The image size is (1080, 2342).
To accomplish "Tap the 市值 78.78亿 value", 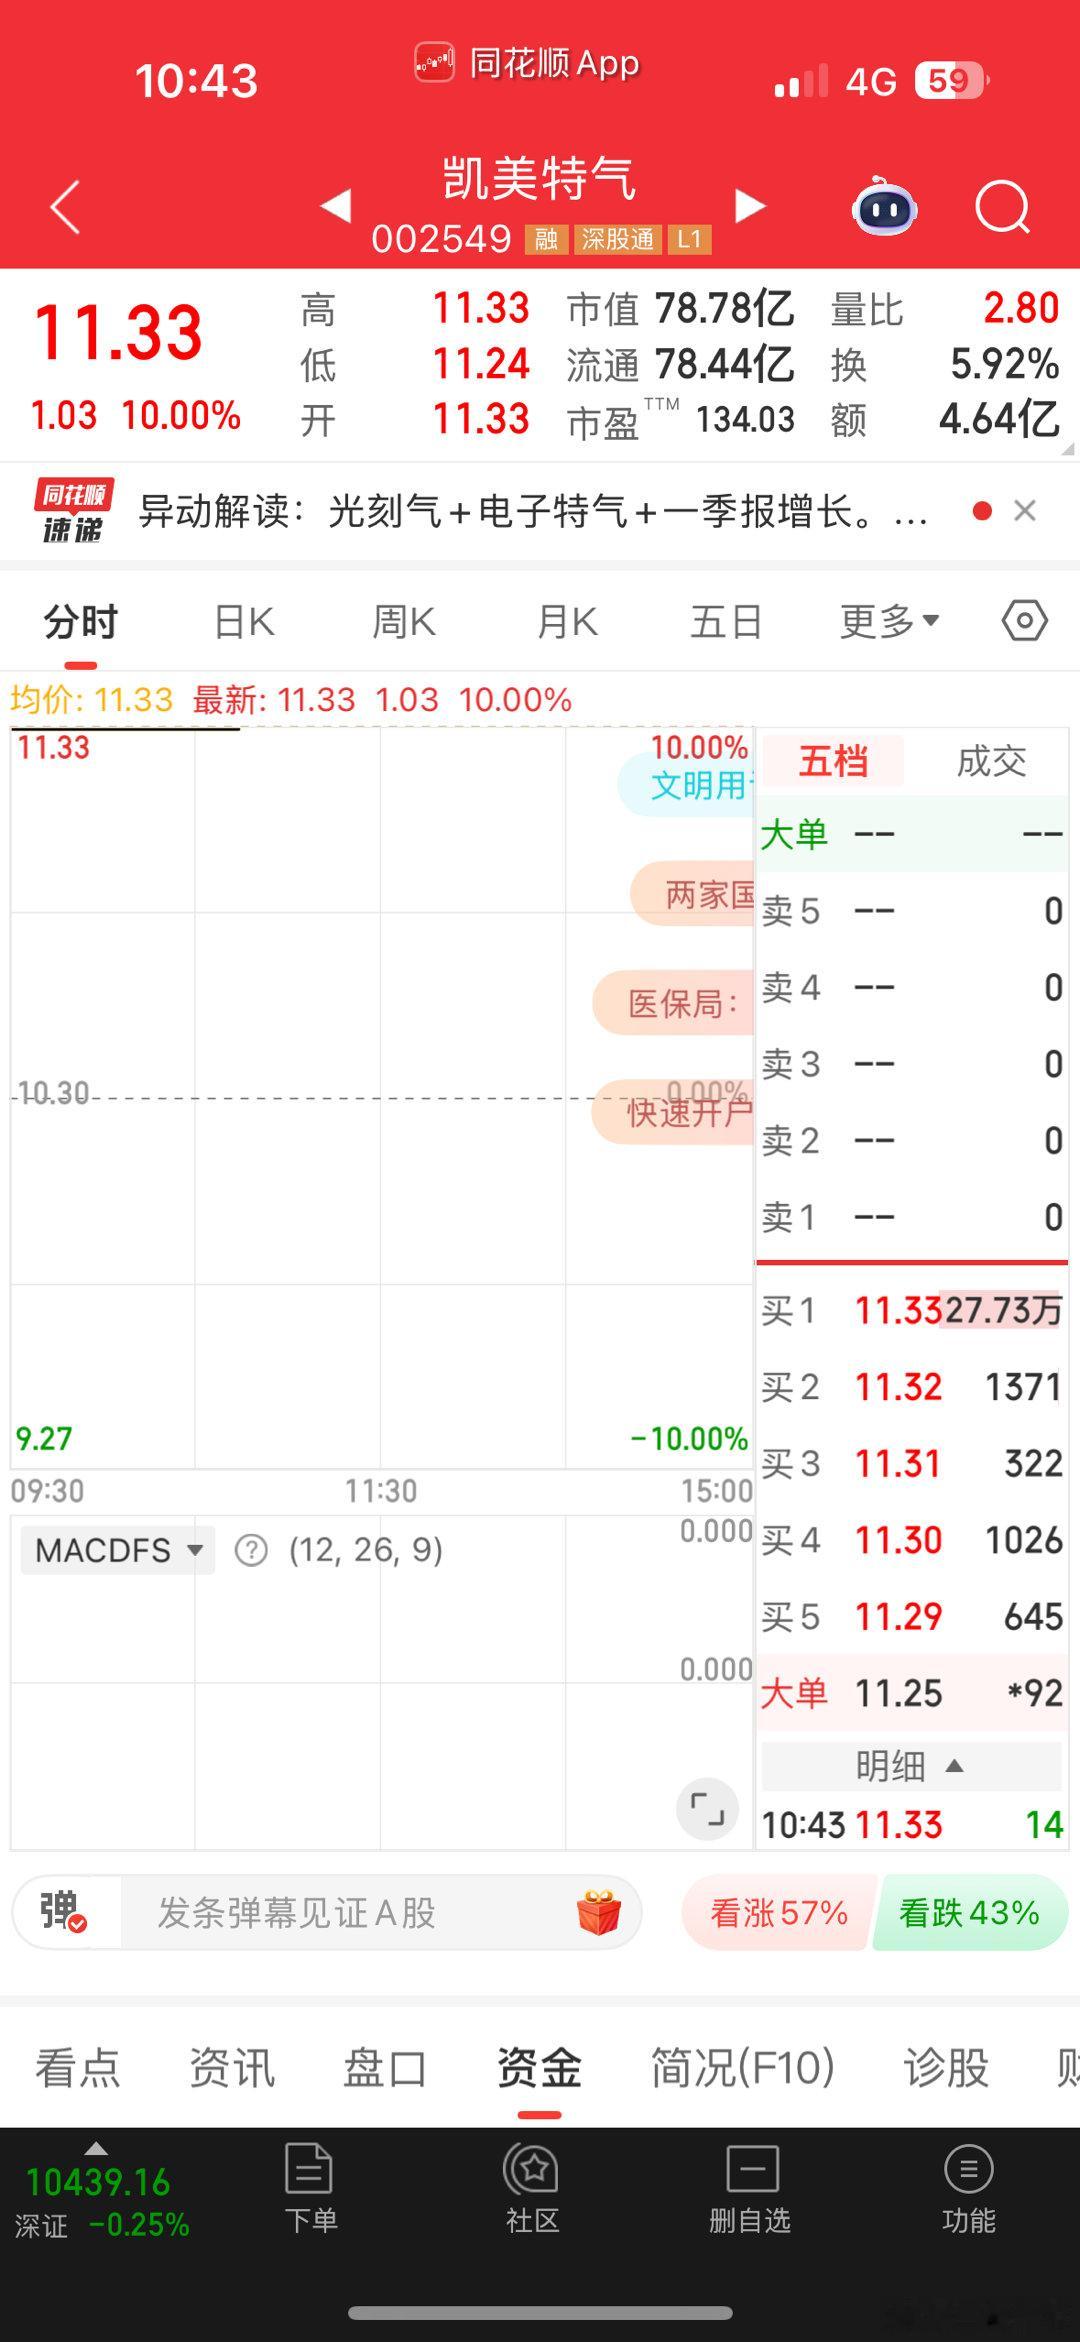I will pos(724,309).
